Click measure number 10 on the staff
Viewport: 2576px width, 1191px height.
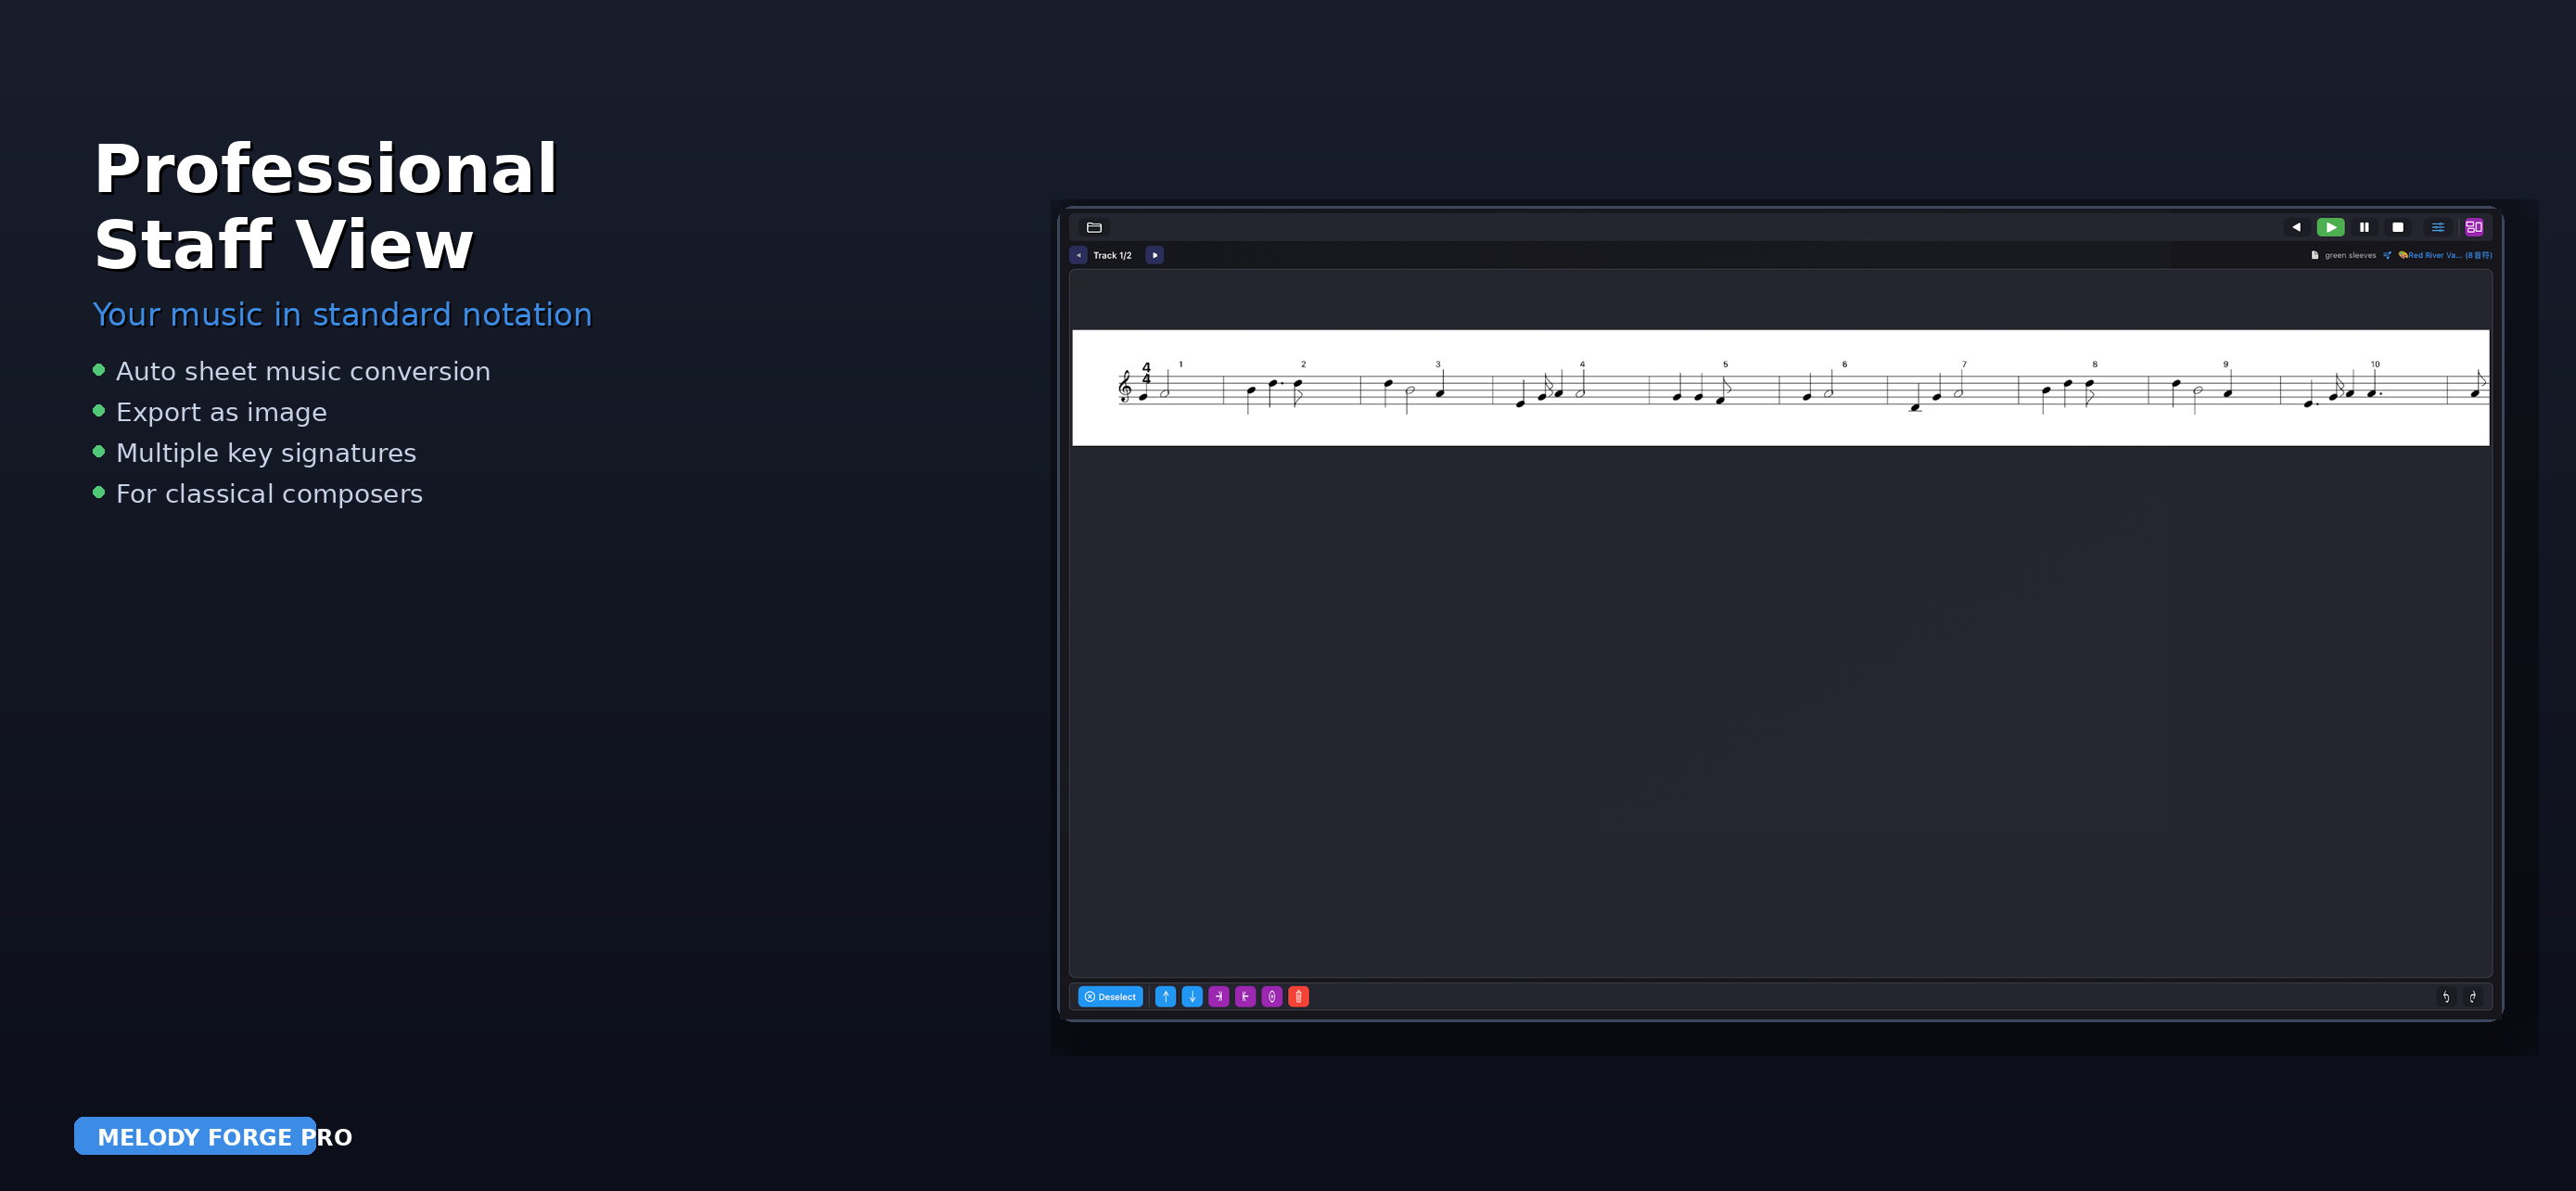[2375, 364]
